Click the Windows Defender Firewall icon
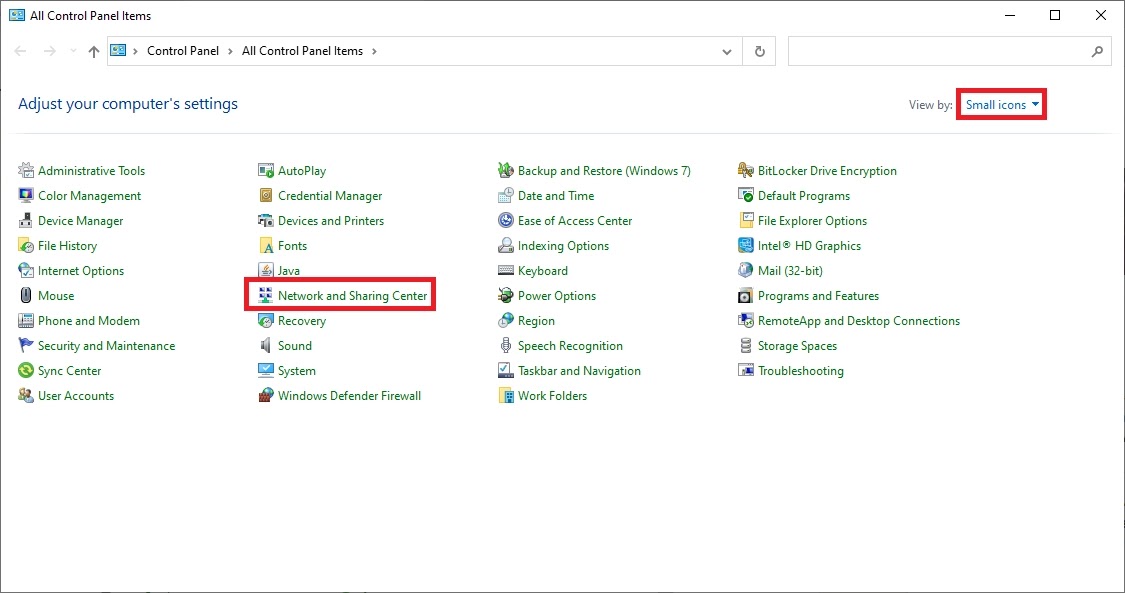Image resolution: width=1125 pixels, height=593 pixels. [x=266, y=396]
